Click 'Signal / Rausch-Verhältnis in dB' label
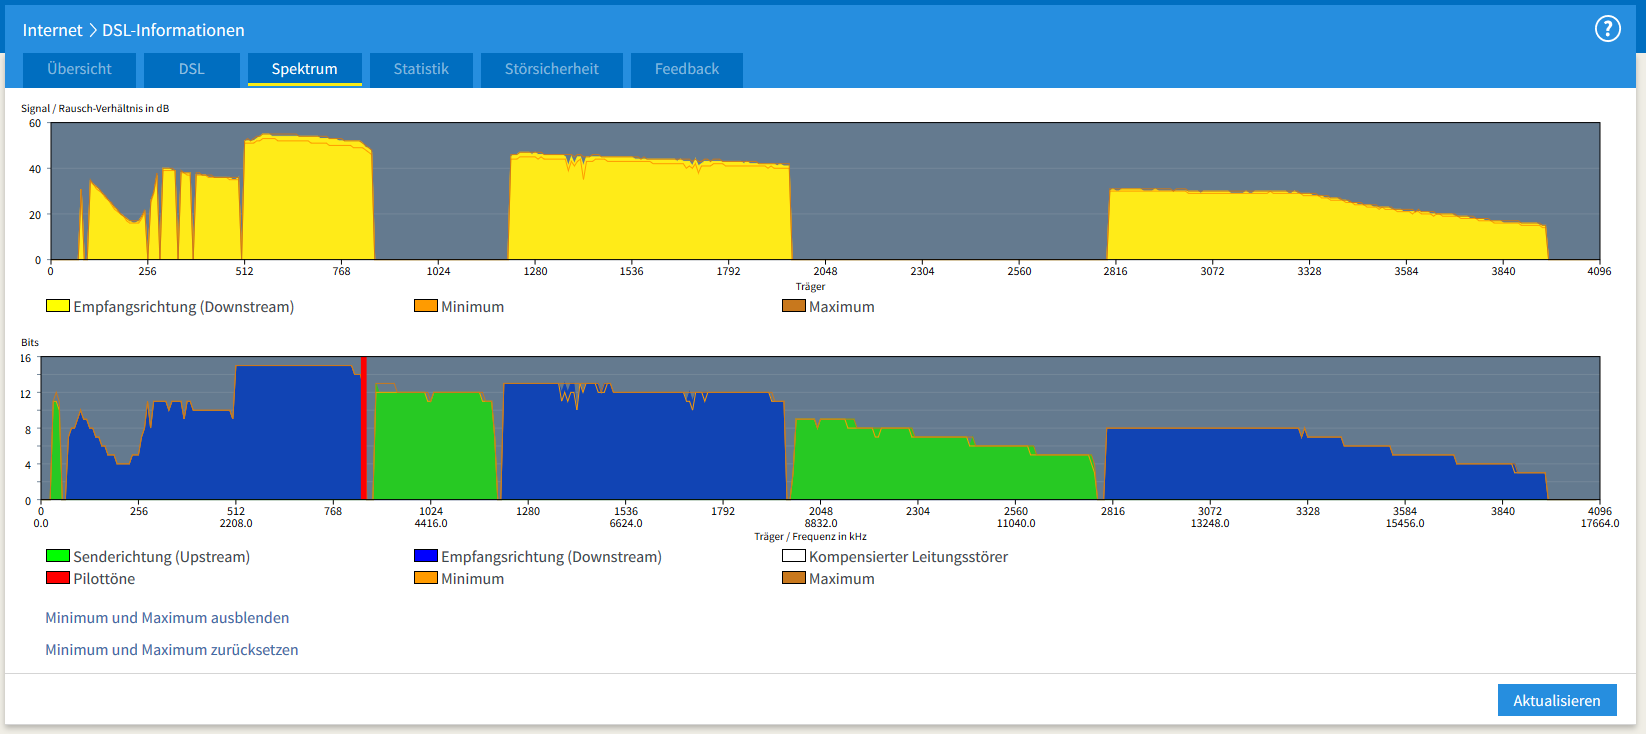1646x734 pixels. [95, 108]
